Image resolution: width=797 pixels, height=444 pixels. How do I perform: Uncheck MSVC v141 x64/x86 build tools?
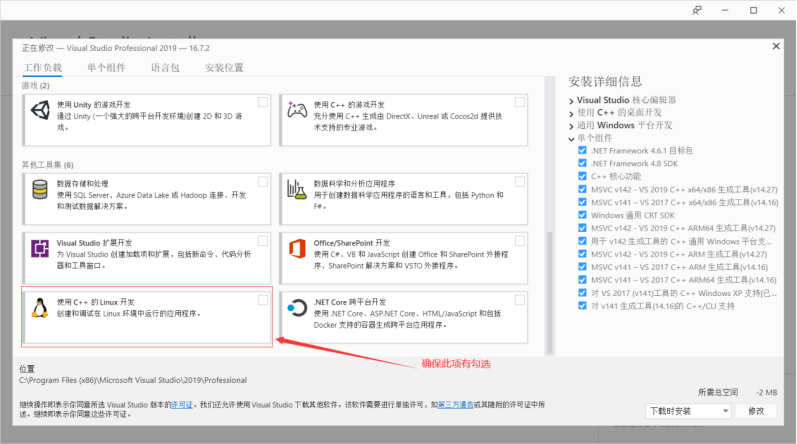[x=583, y=202]
